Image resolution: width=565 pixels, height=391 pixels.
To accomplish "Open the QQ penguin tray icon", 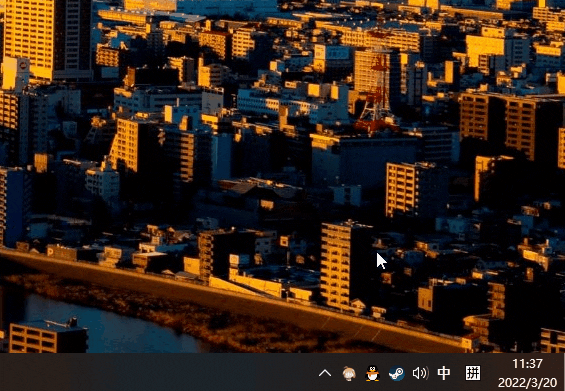I will [372, 373].
